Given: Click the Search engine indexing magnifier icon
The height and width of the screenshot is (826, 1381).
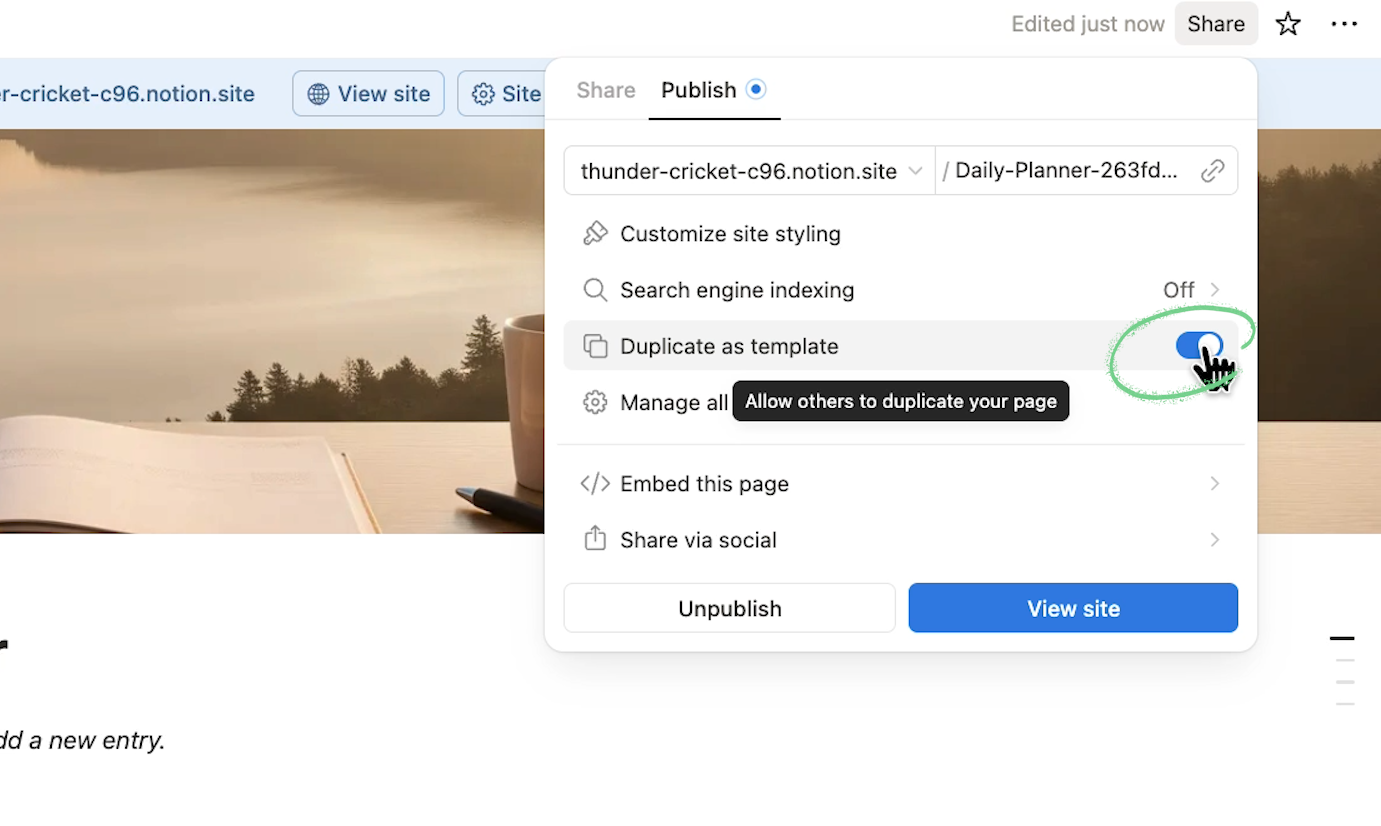Looking at the screenshot, I should pyautogui.click(x=595, y=290).
